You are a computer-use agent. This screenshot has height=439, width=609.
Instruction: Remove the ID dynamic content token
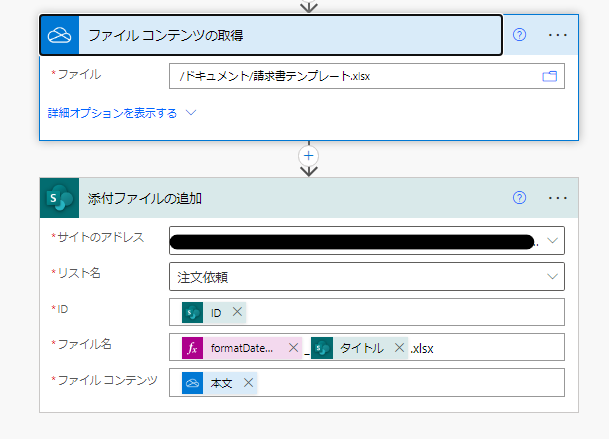[x=237, y=312]
